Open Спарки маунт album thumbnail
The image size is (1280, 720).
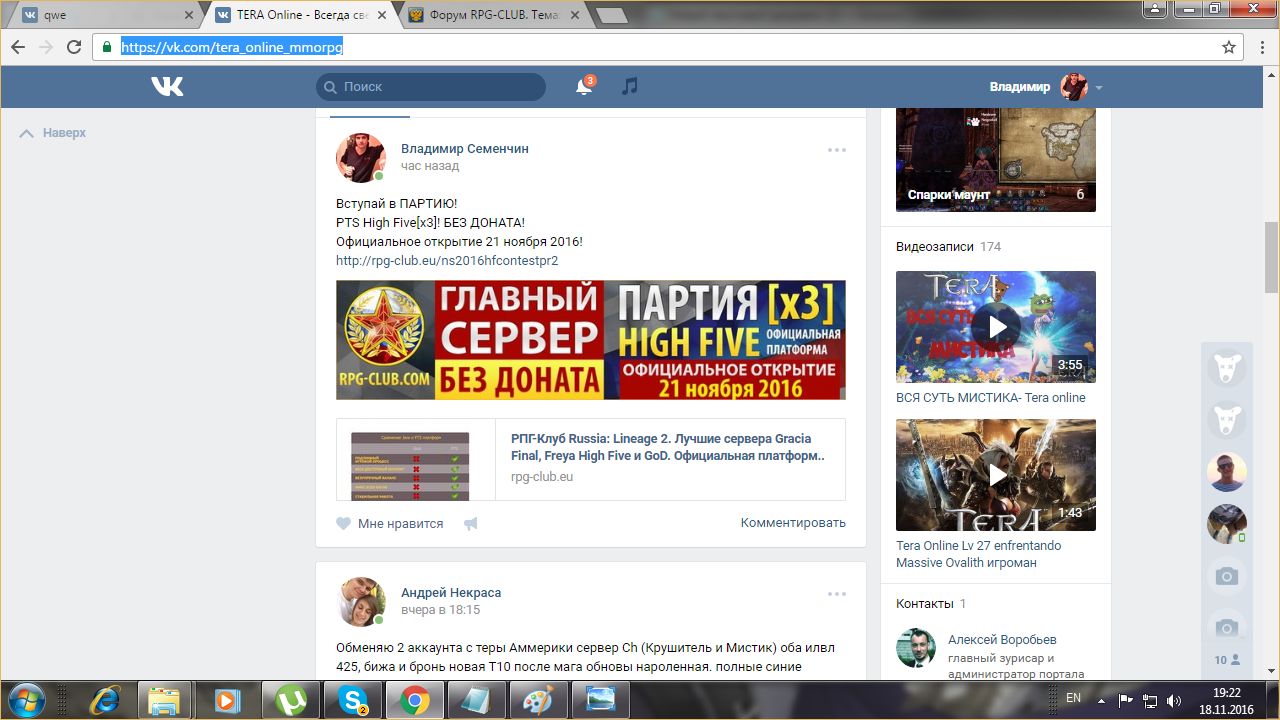pyautogui.click(x=996, y=160)
